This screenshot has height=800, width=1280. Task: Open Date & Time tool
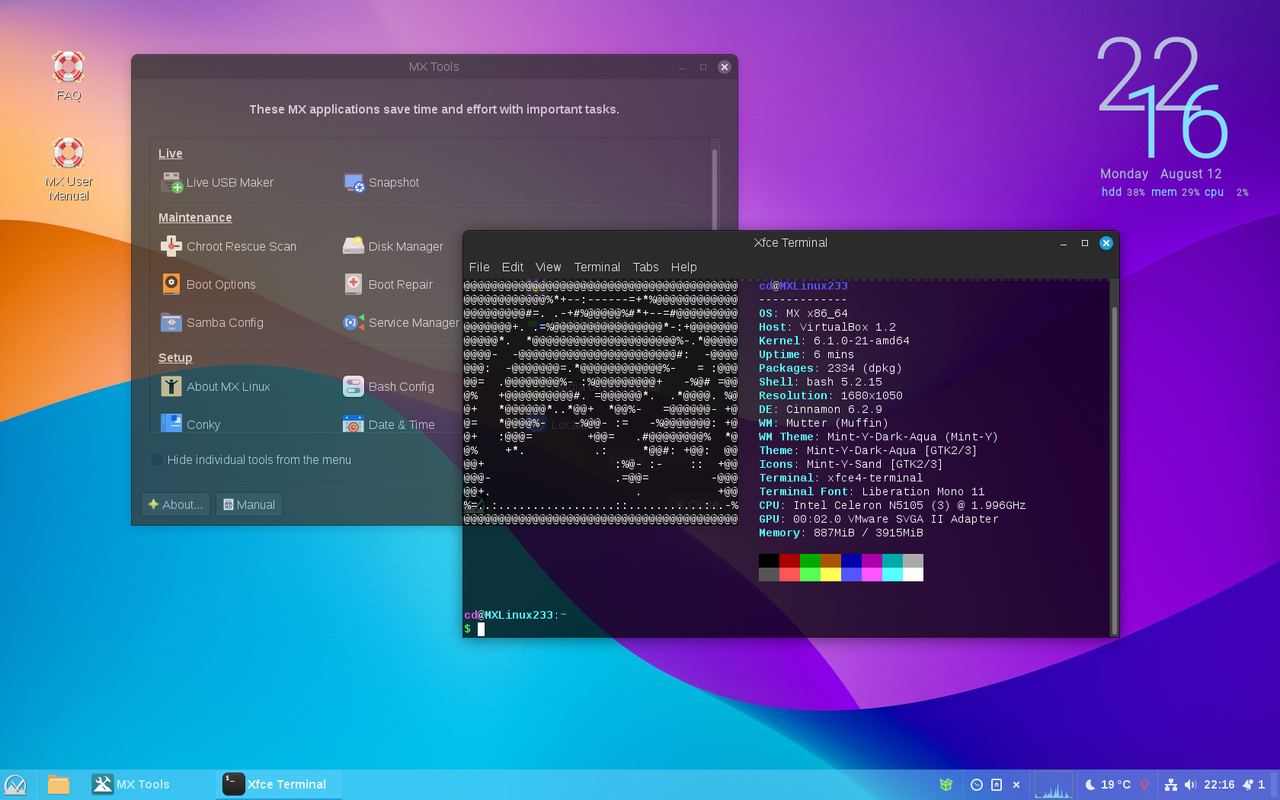(388, 424)
